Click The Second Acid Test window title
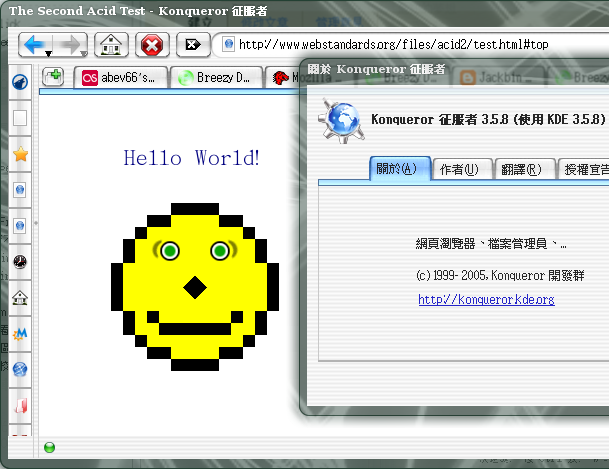 coord(138,11)
